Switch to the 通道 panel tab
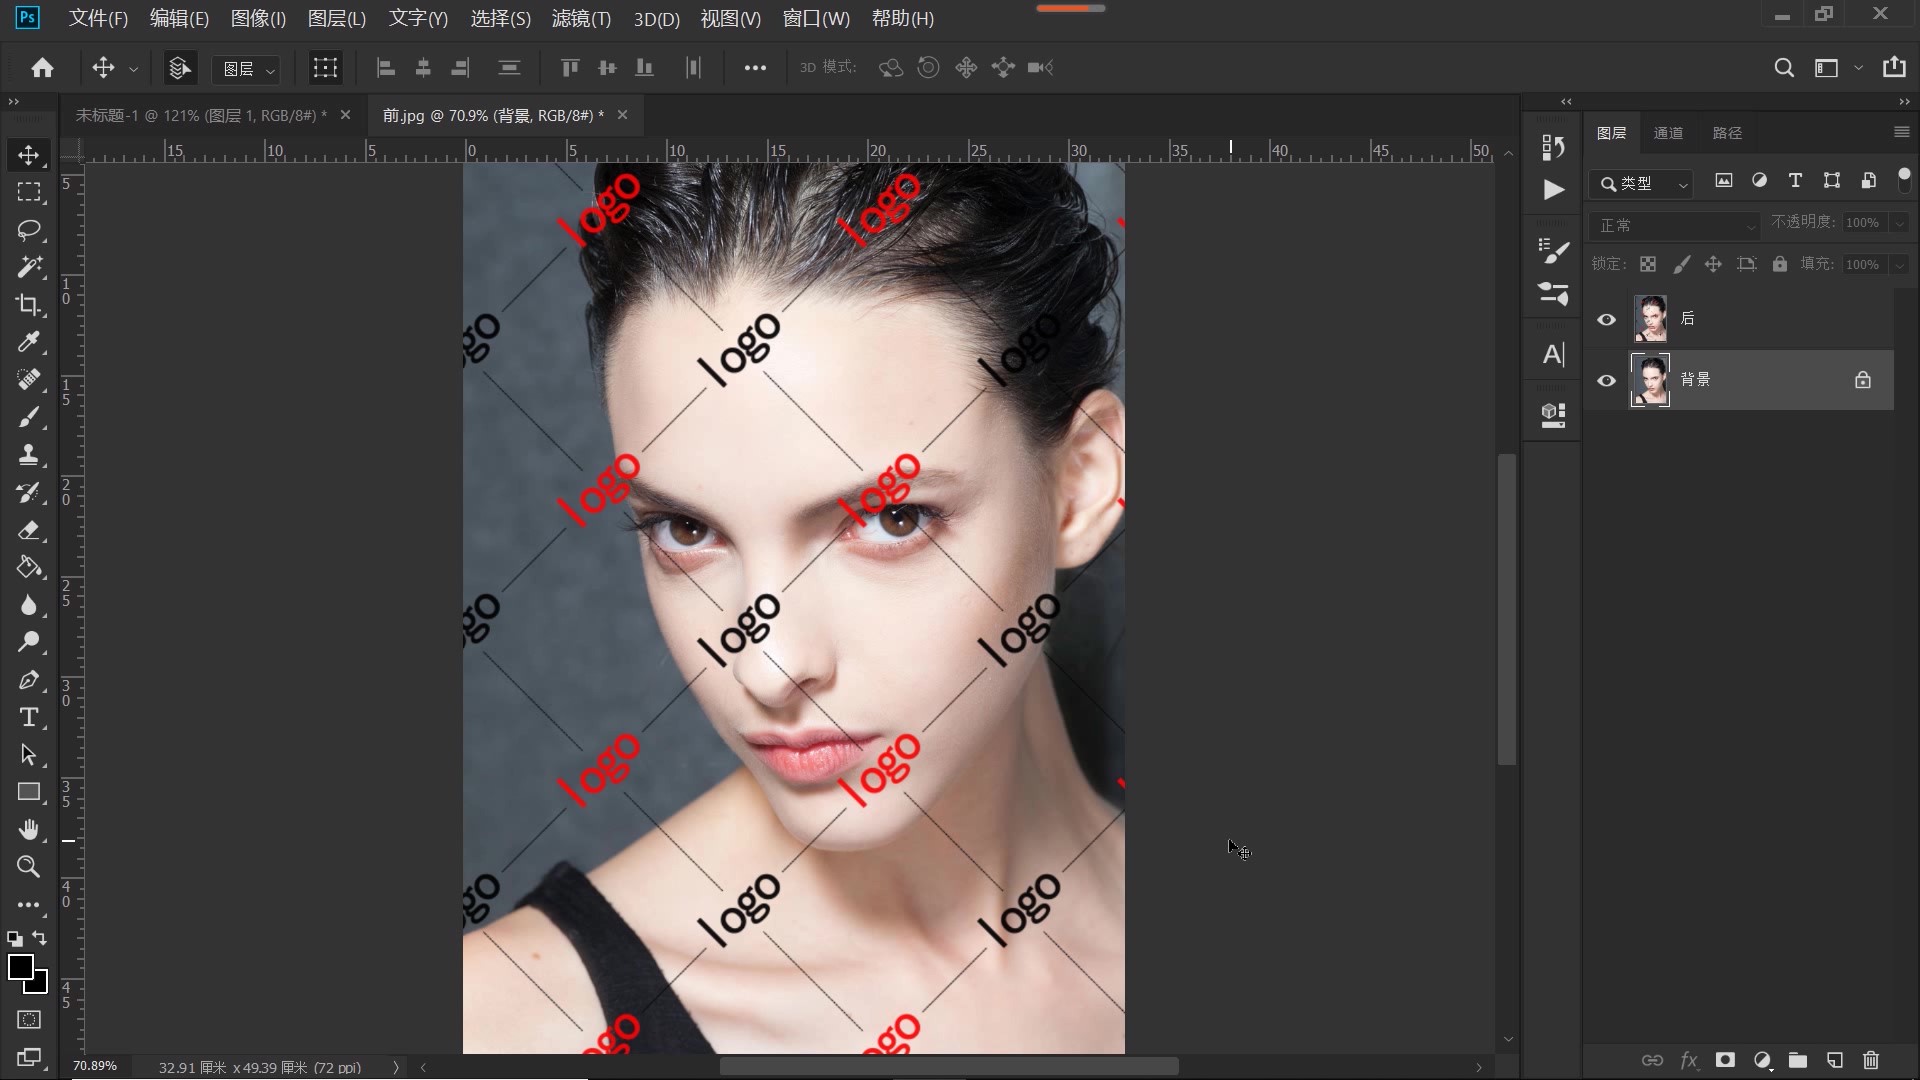Viewport: 1920px width, 1080px height. click(1668, 133)
